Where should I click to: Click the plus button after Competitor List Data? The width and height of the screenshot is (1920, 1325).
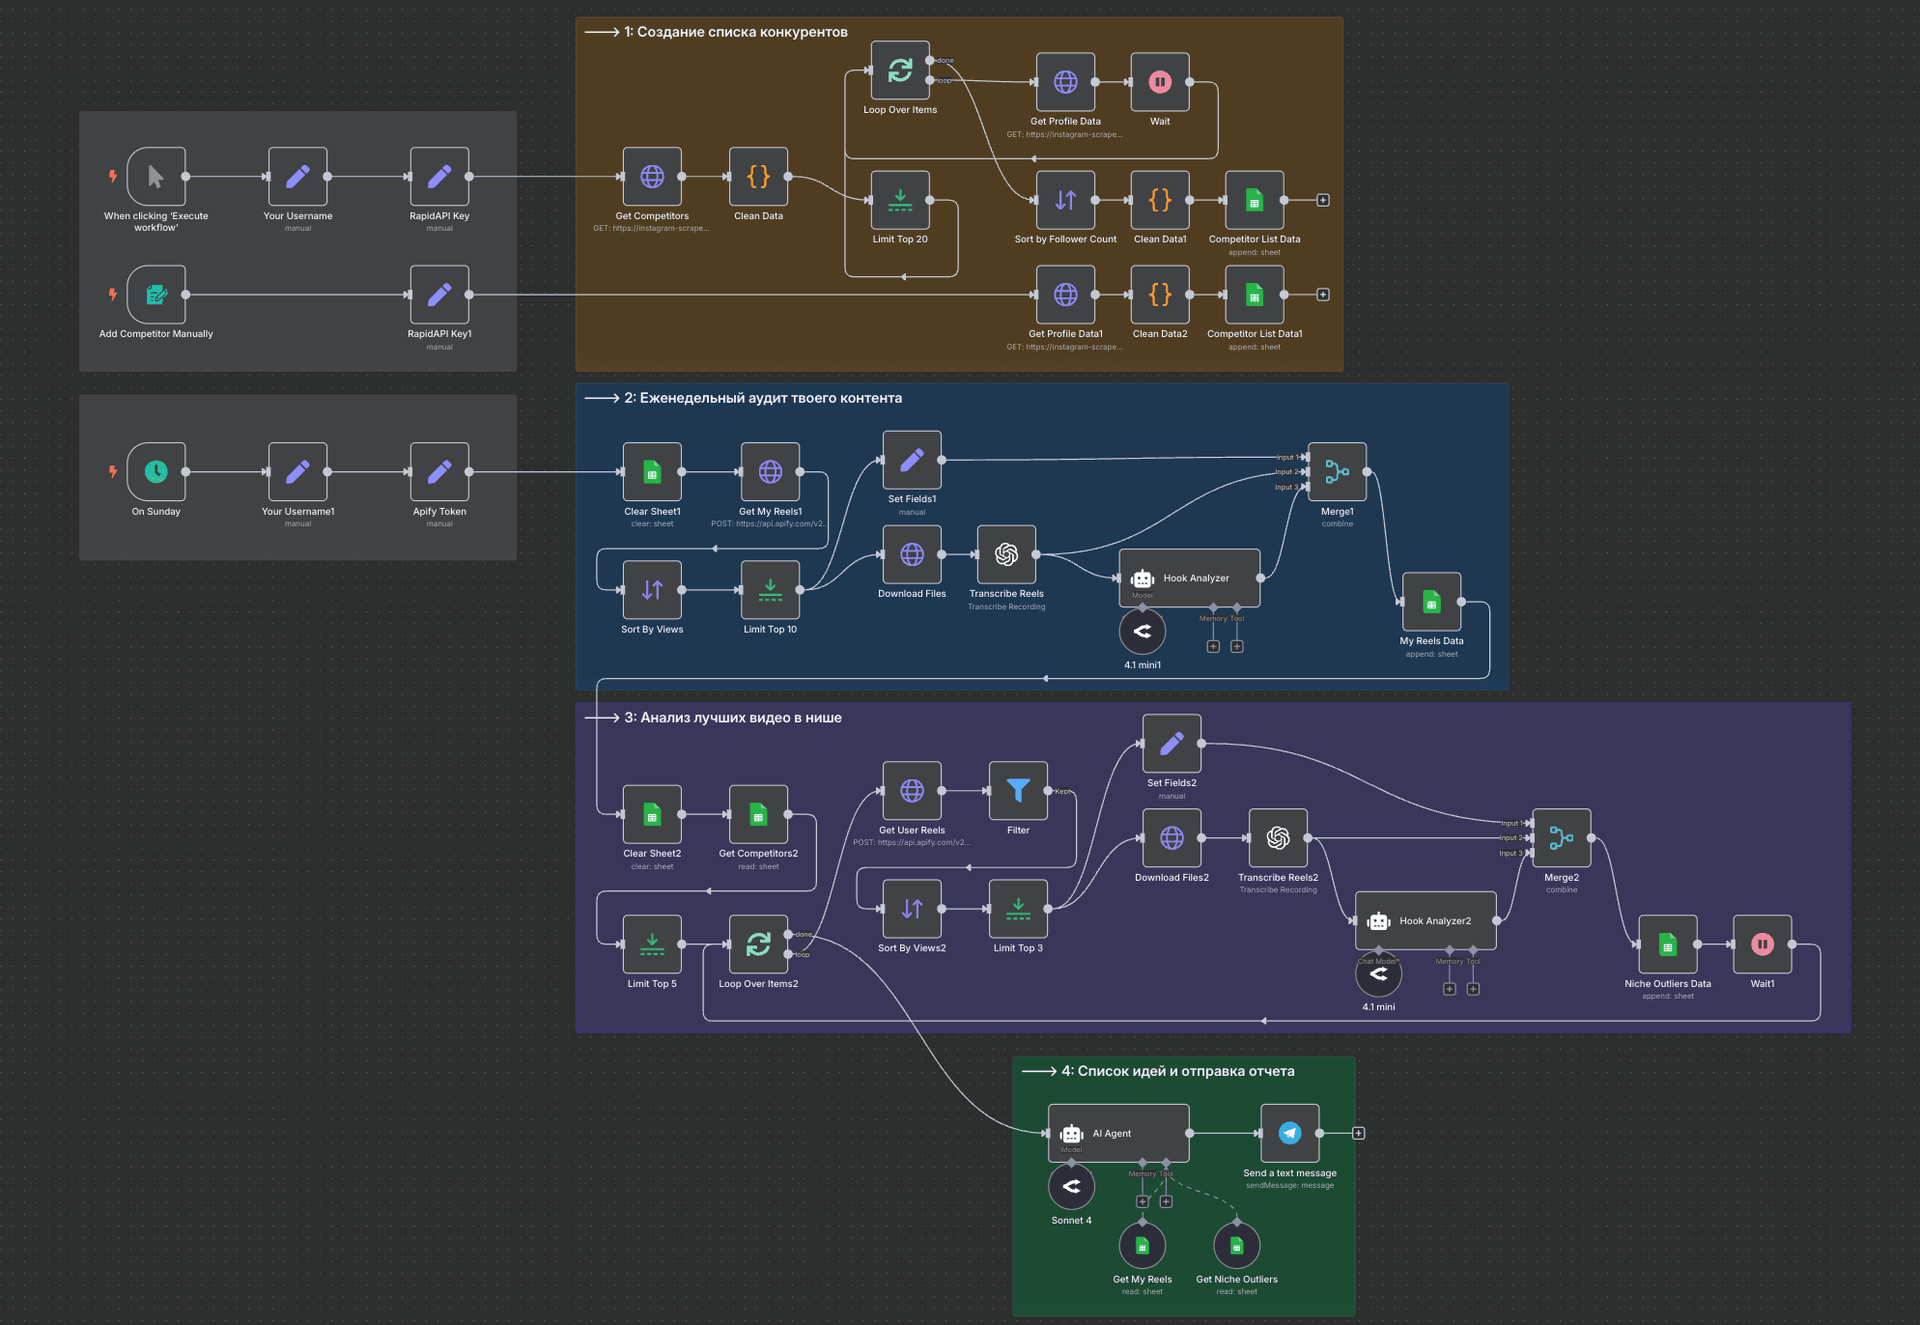tap(1322, 200)
